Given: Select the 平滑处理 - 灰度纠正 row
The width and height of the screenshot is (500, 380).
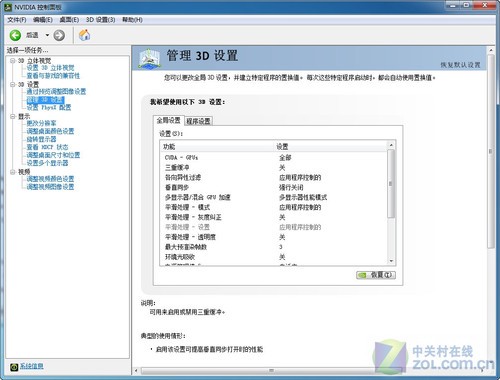Looking at the screenshot, I should pos(274,217).
